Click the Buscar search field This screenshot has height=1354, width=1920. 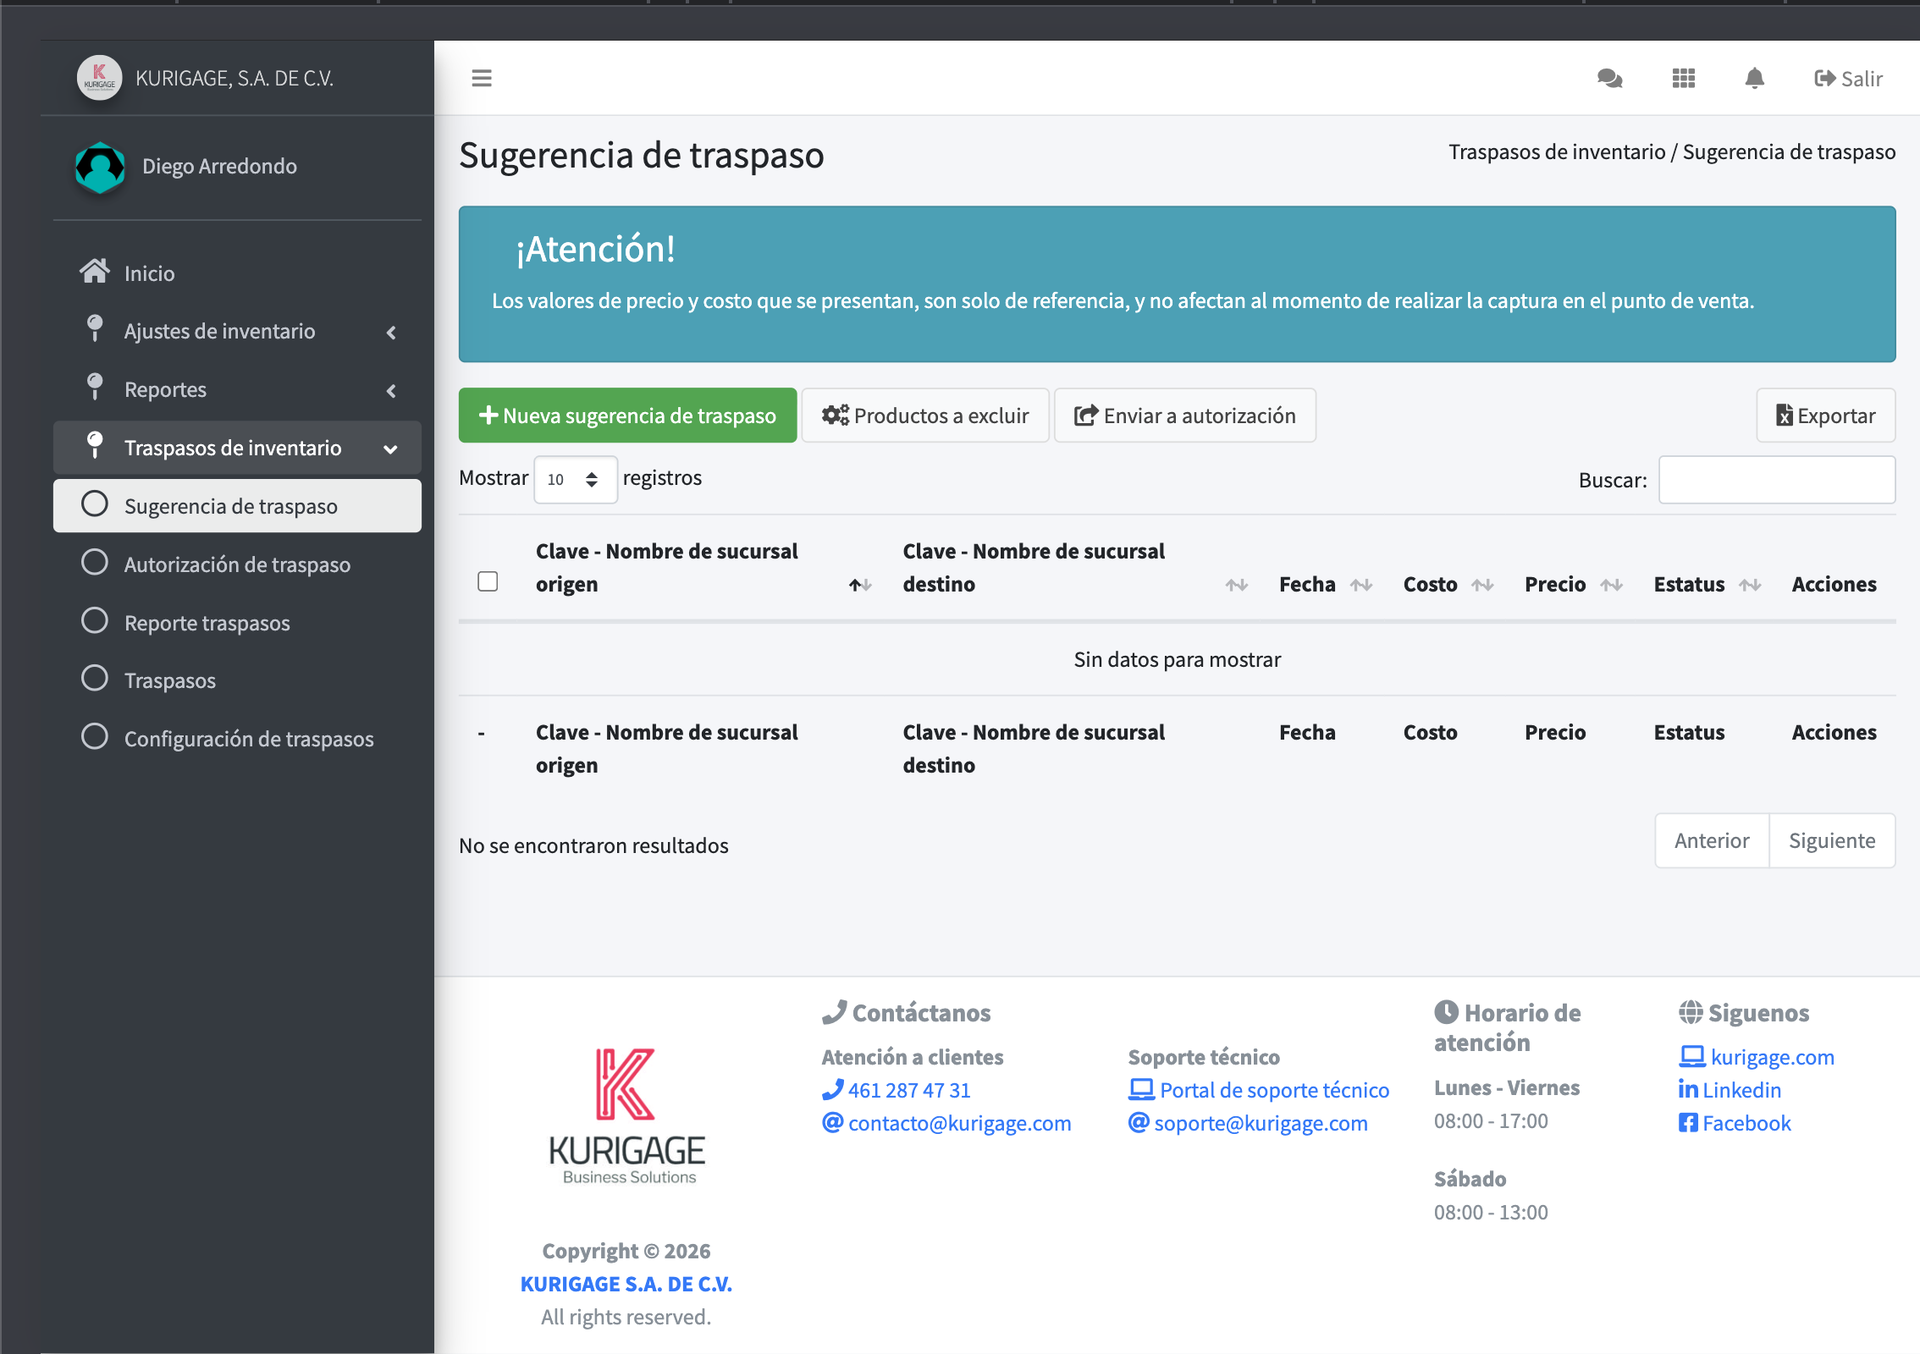[1776, 481]
